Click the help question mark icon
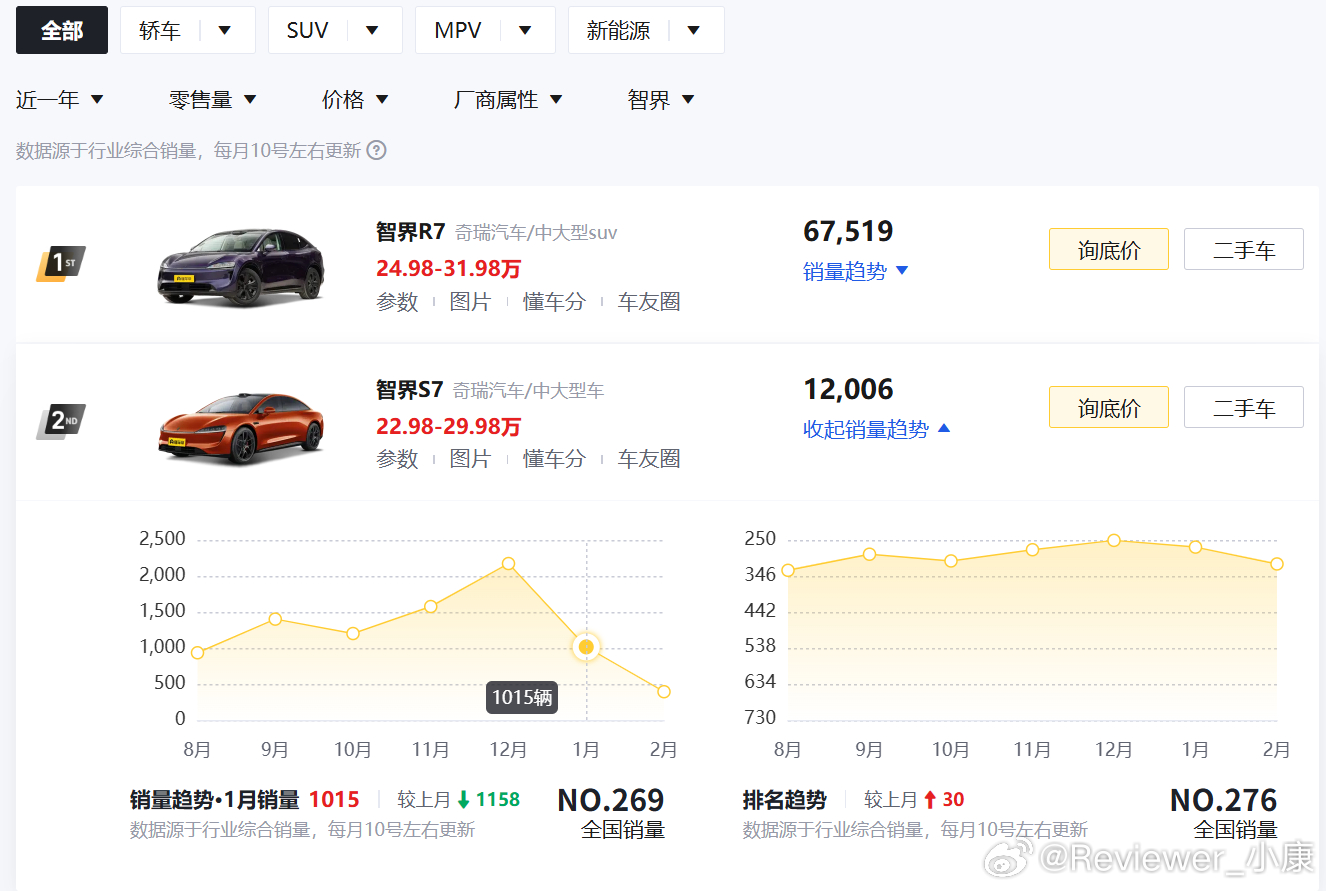Screen dimensions: 1326x891 coord(375,149)
